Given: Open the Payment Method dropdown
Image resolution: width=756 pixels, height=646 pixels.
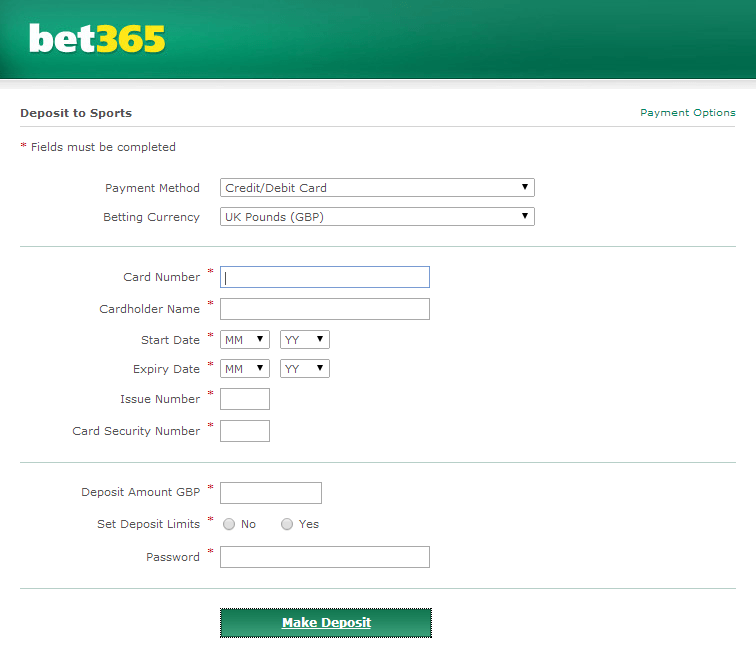Looking at the screenshot, I should 377,188.
